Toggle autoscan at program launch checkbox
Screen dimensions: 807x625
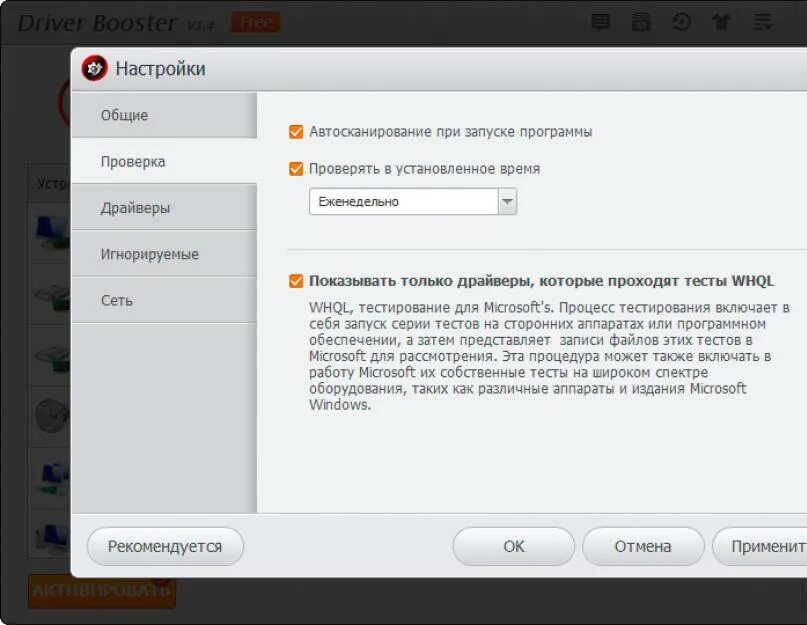[296, 132]
